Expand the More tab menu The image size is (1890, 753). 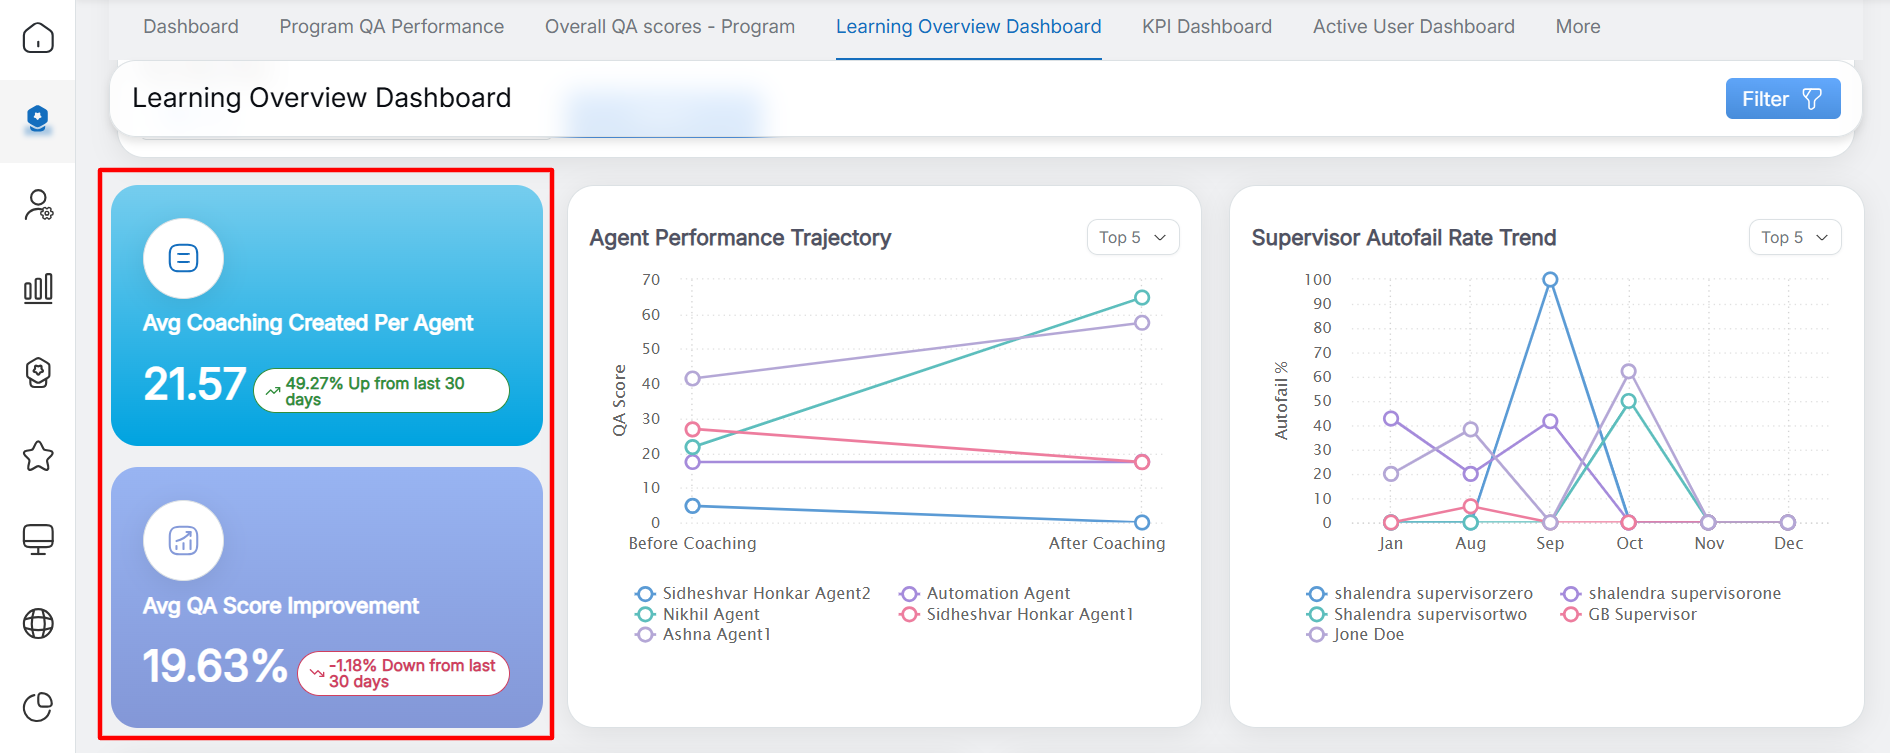(x=1577, y=27)
